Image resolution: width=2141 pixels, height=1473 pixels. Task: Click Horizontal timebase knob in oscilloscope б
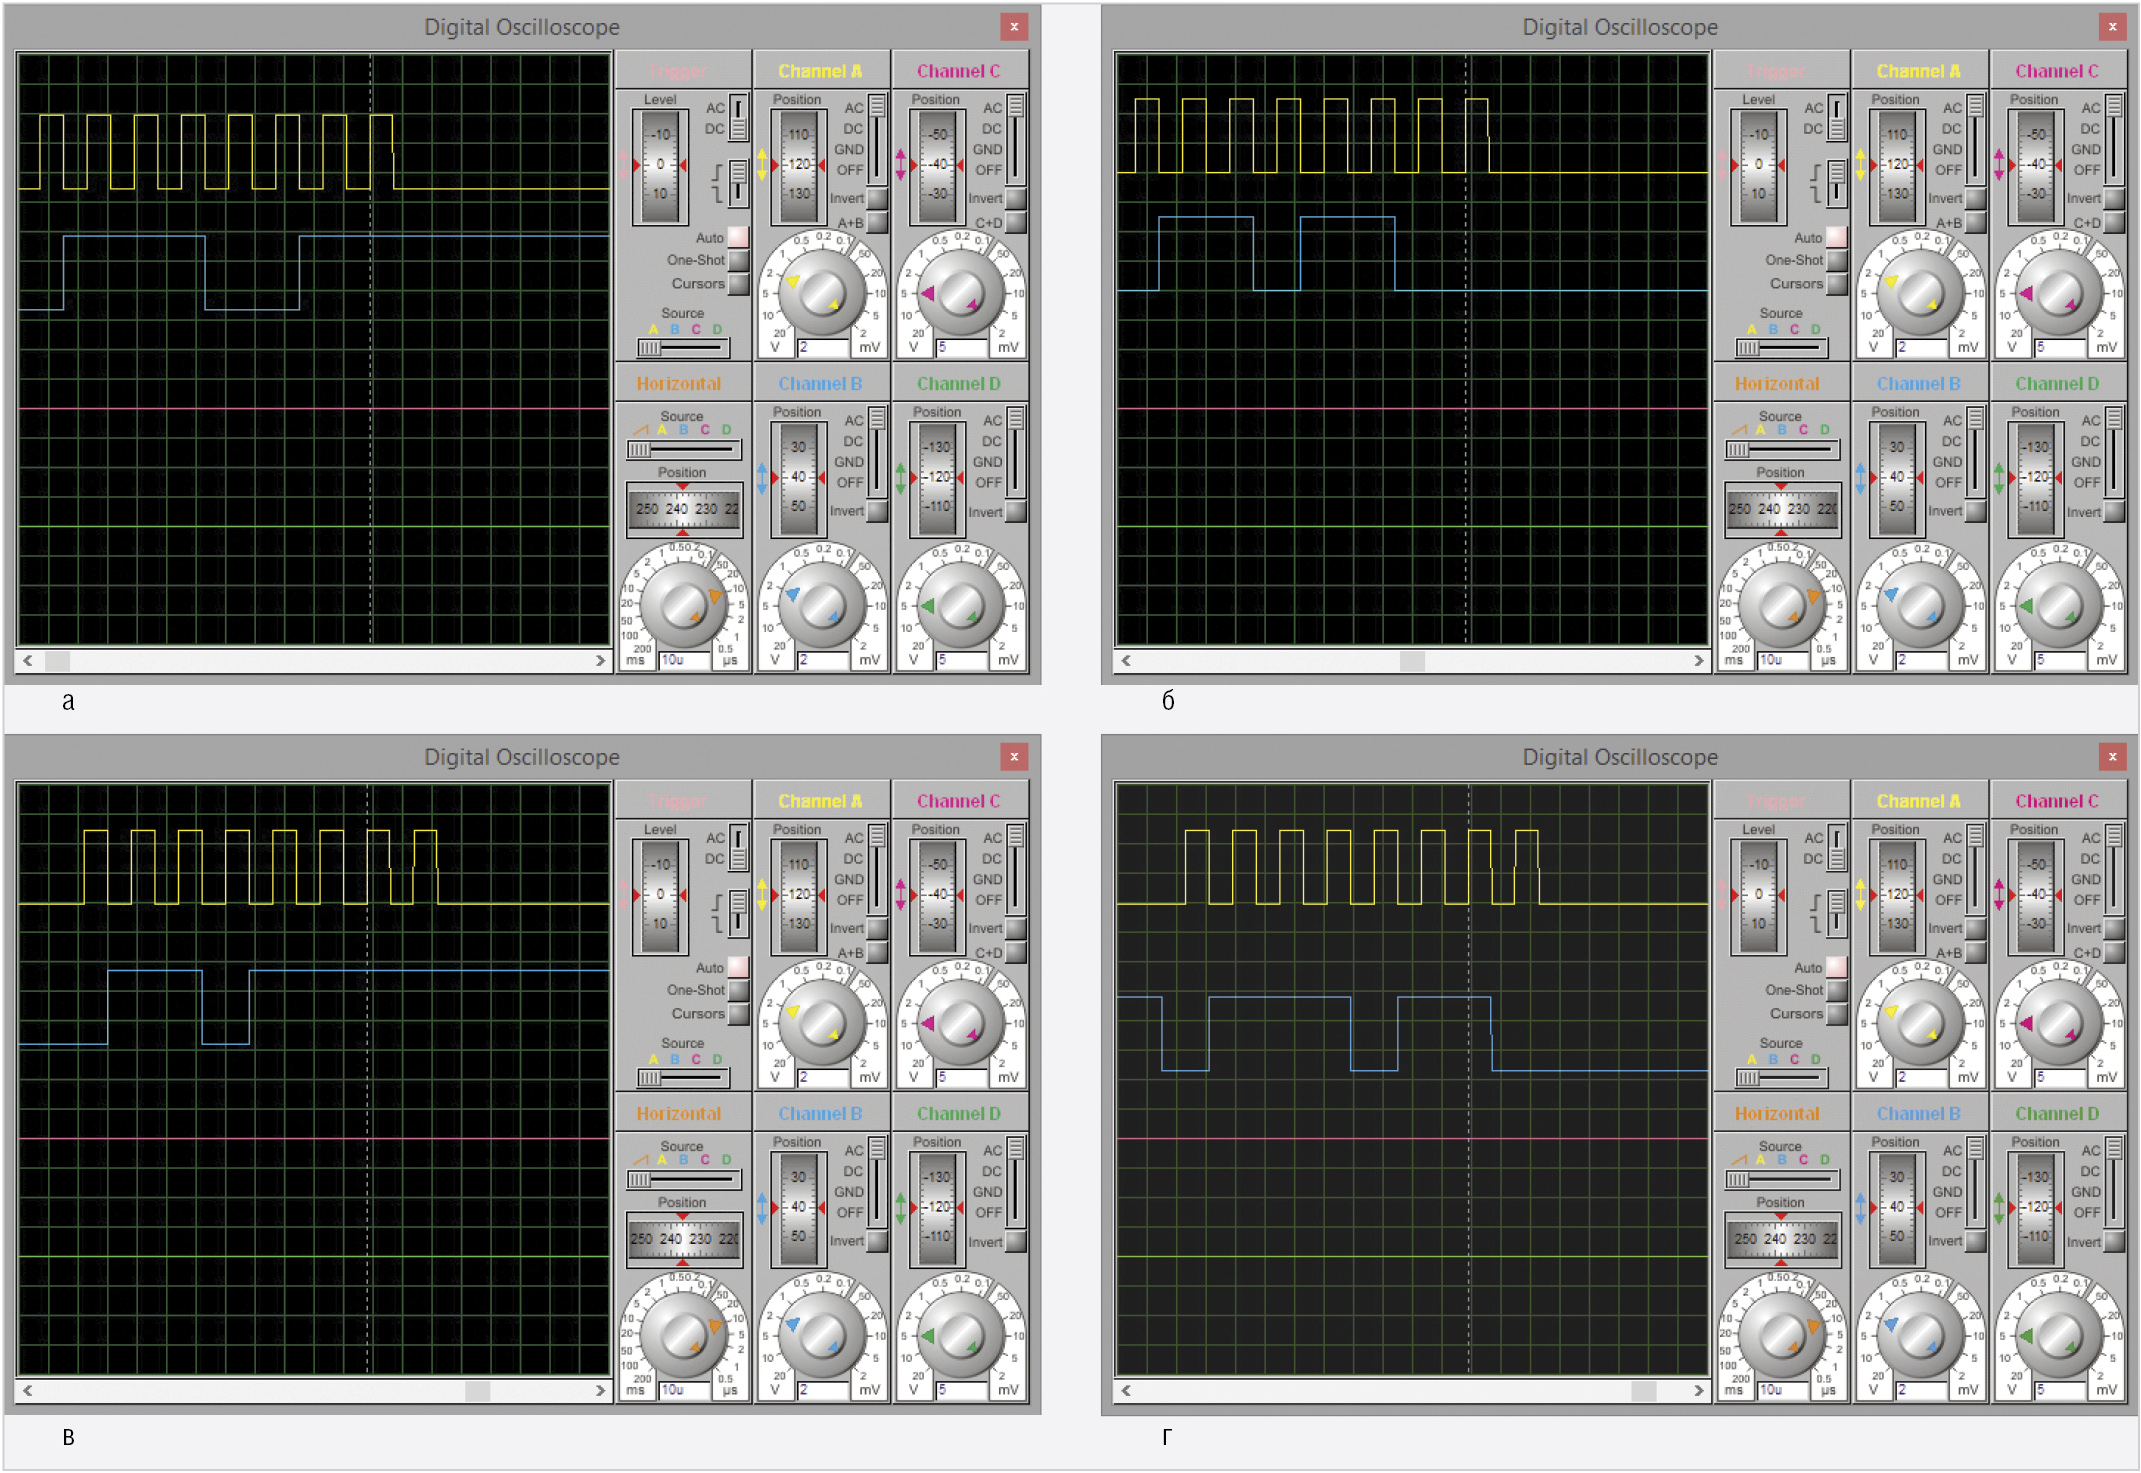(x=1781, y=605)
